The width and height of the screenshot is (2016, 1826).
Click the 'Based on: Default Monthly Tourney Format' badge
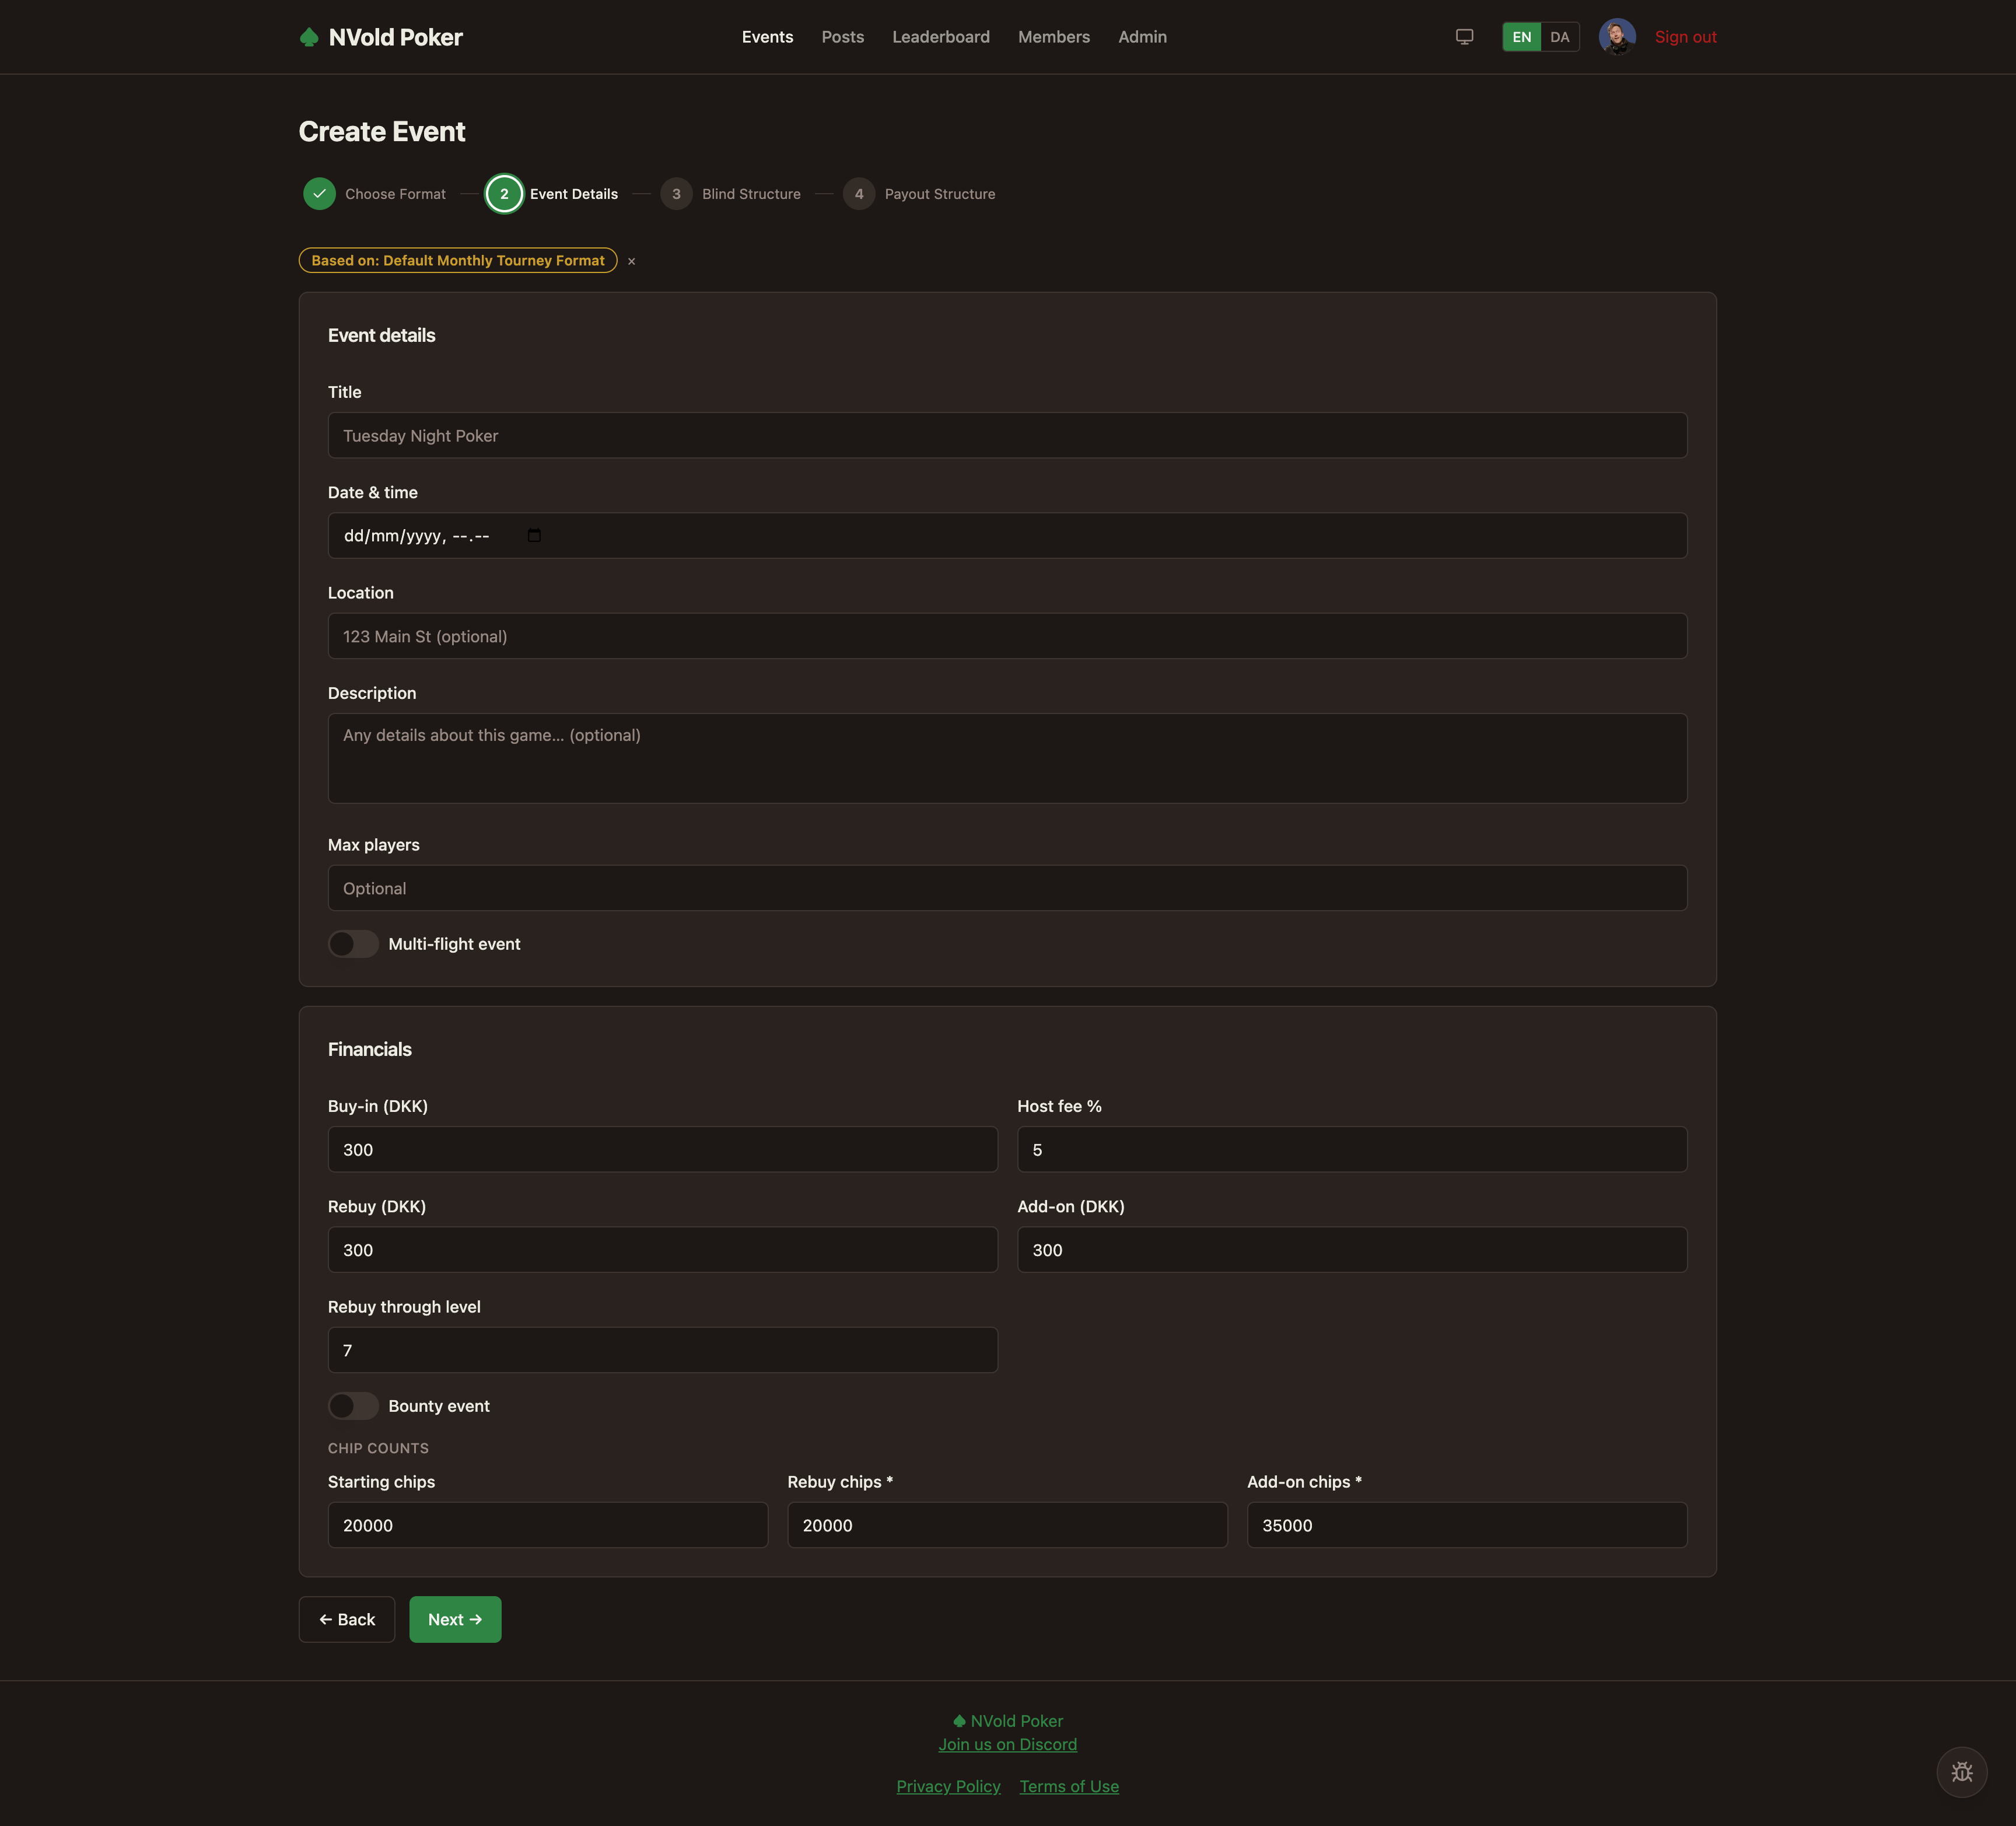[x=458, y=260]
